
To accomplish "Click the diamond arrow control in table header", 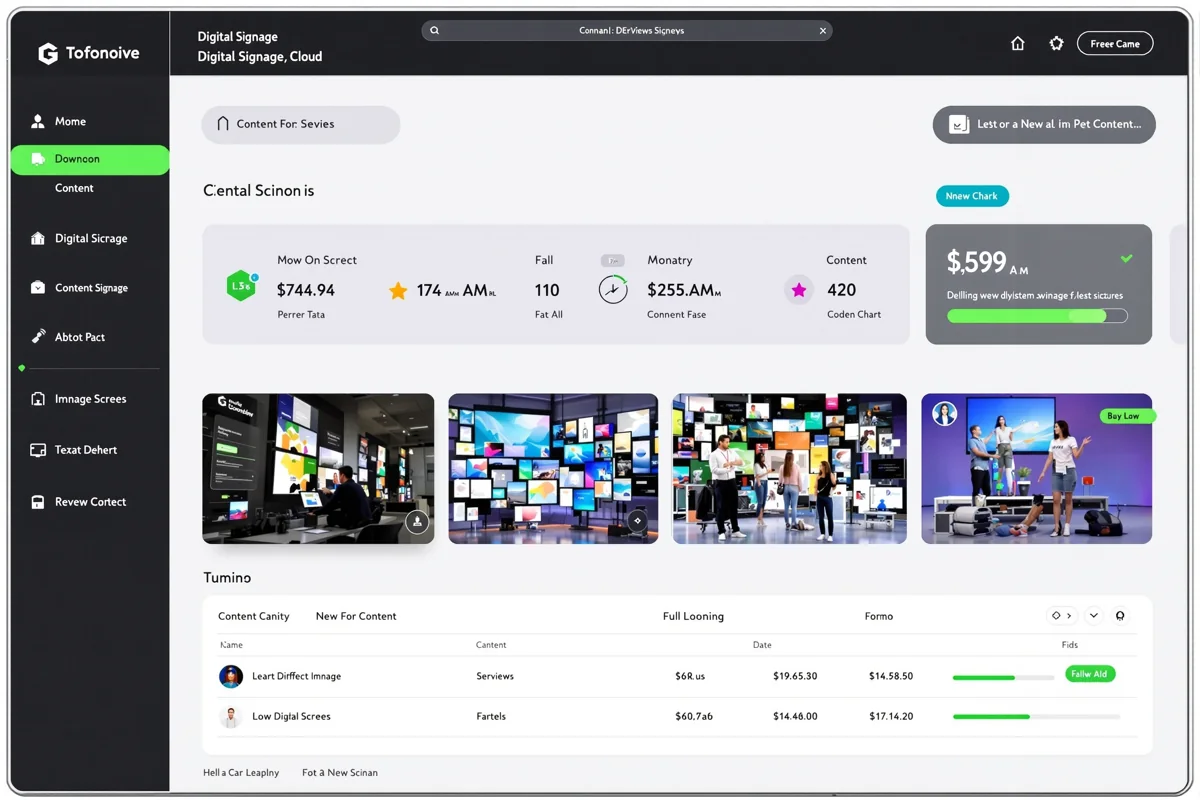I will point(1062,616).
